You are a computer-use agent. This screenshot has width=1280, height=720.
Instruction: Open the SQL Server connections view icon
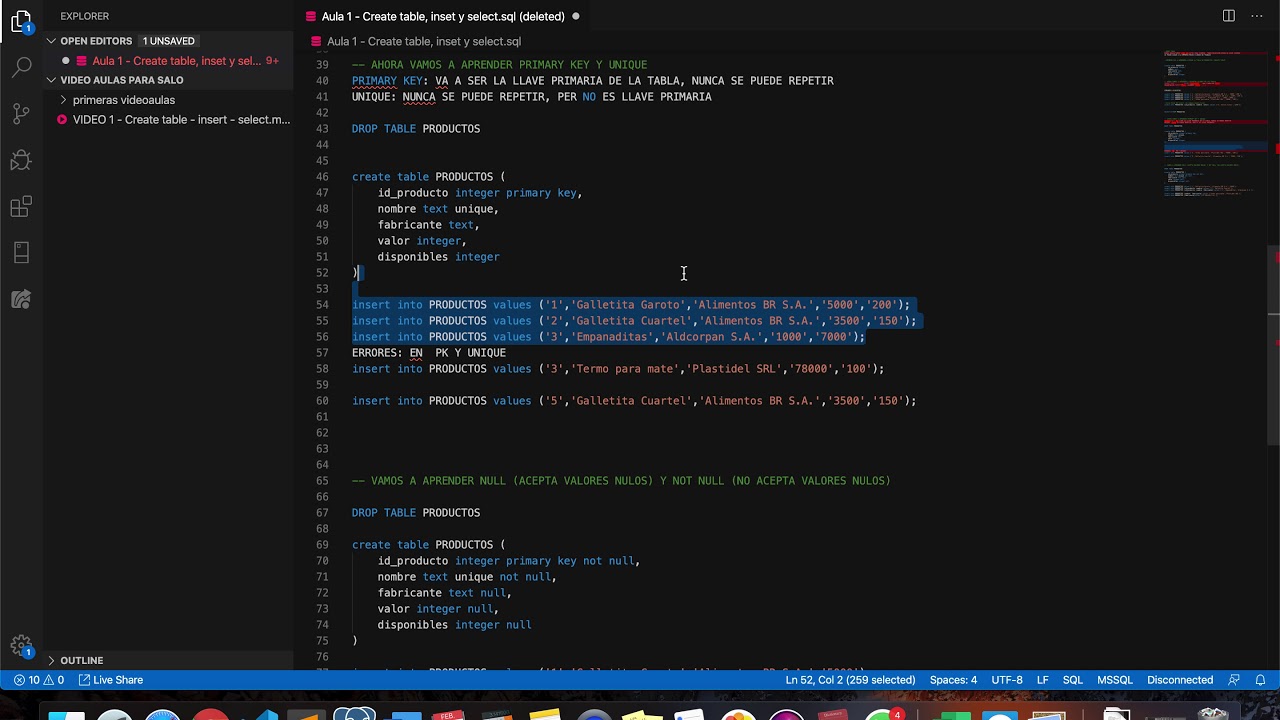pos(21,253)
